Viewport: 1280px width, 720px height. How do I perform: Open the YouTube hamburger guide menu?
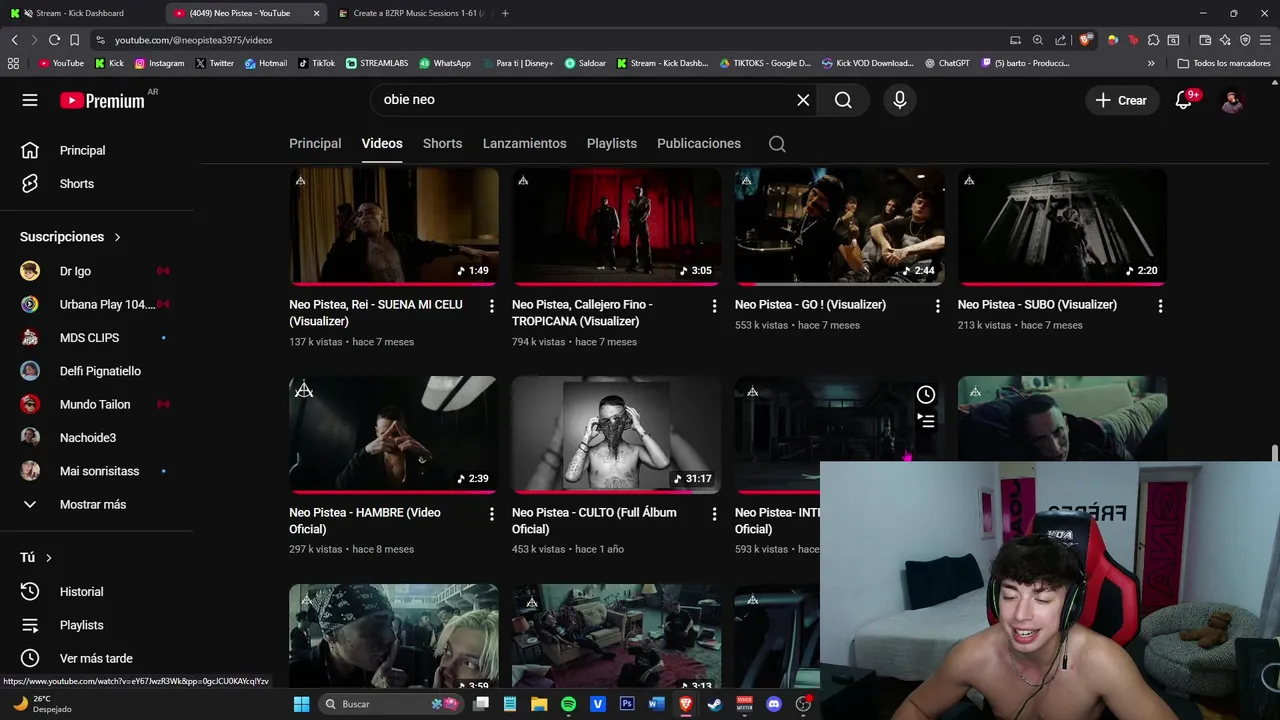pyautogui.click(x=30, y=100)
